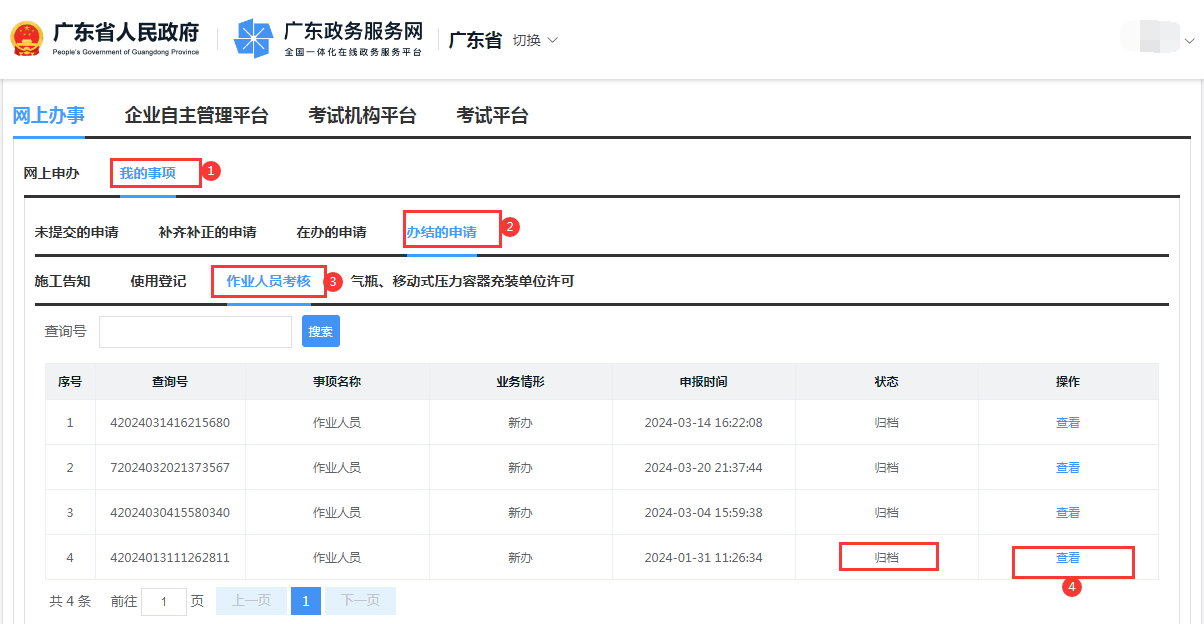Open the 未提交的申请 tab
This screenshot has height=624, width=1204.
click(76, 233)
